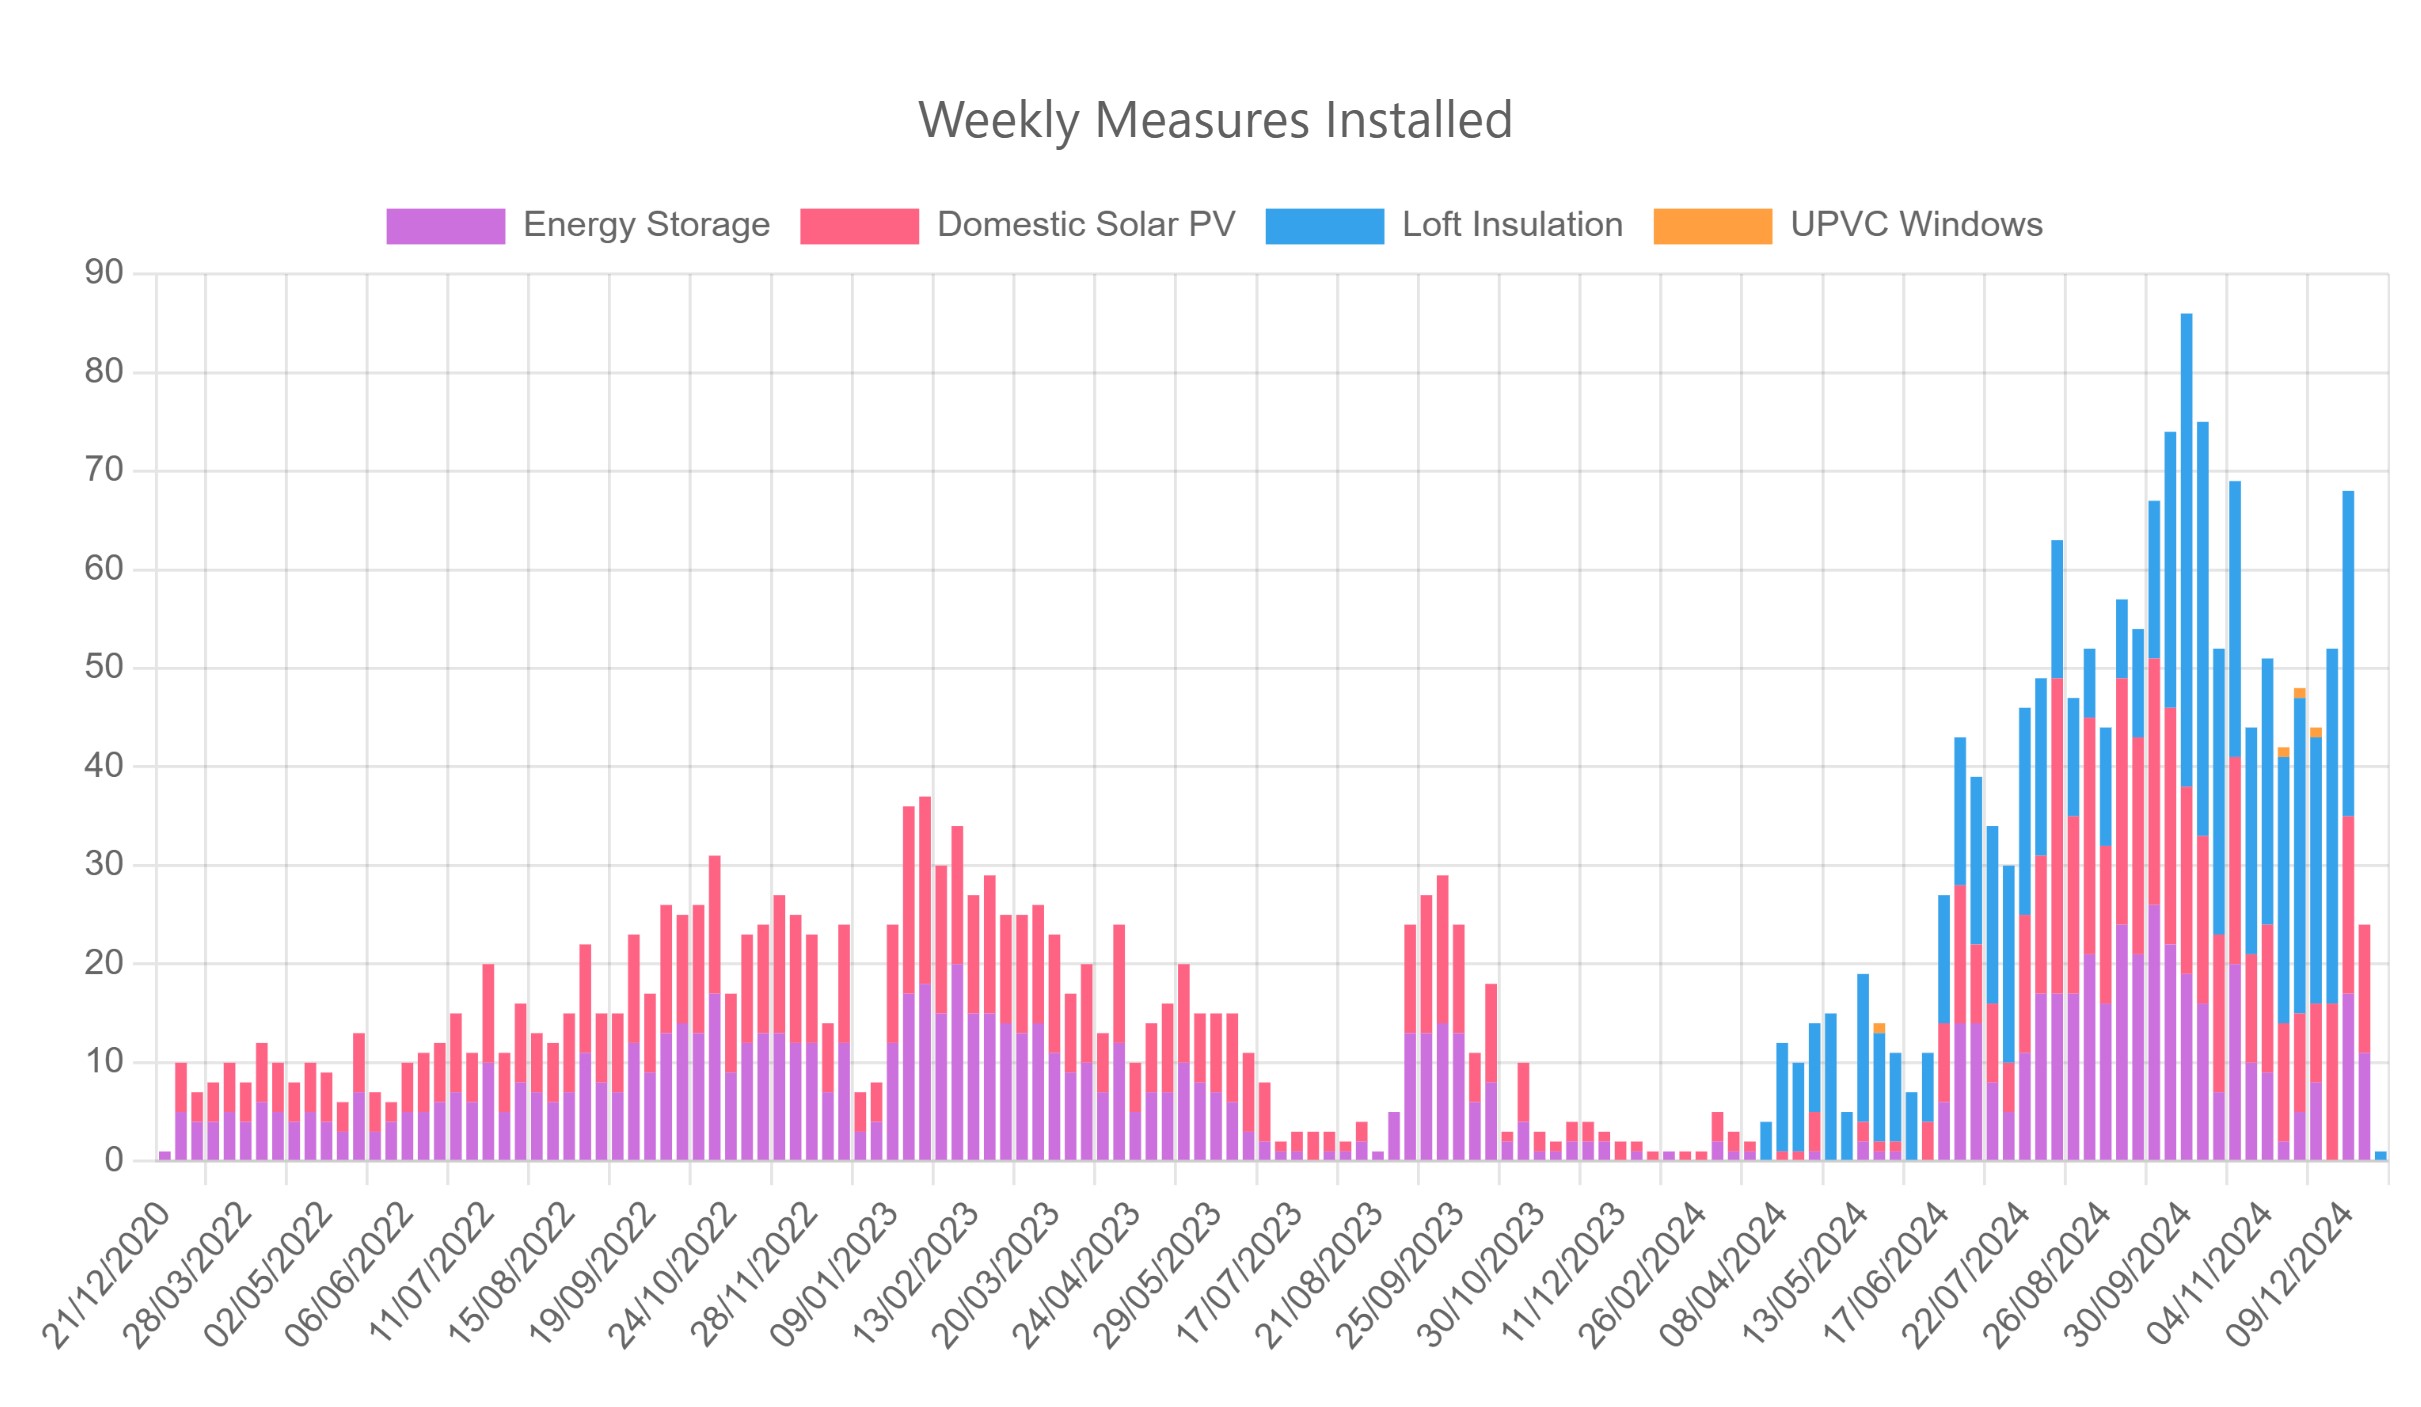This screenshot has height=1407, width=2421.
Task: Click the purple Energy Storage legend swatch
Action: 445,226
